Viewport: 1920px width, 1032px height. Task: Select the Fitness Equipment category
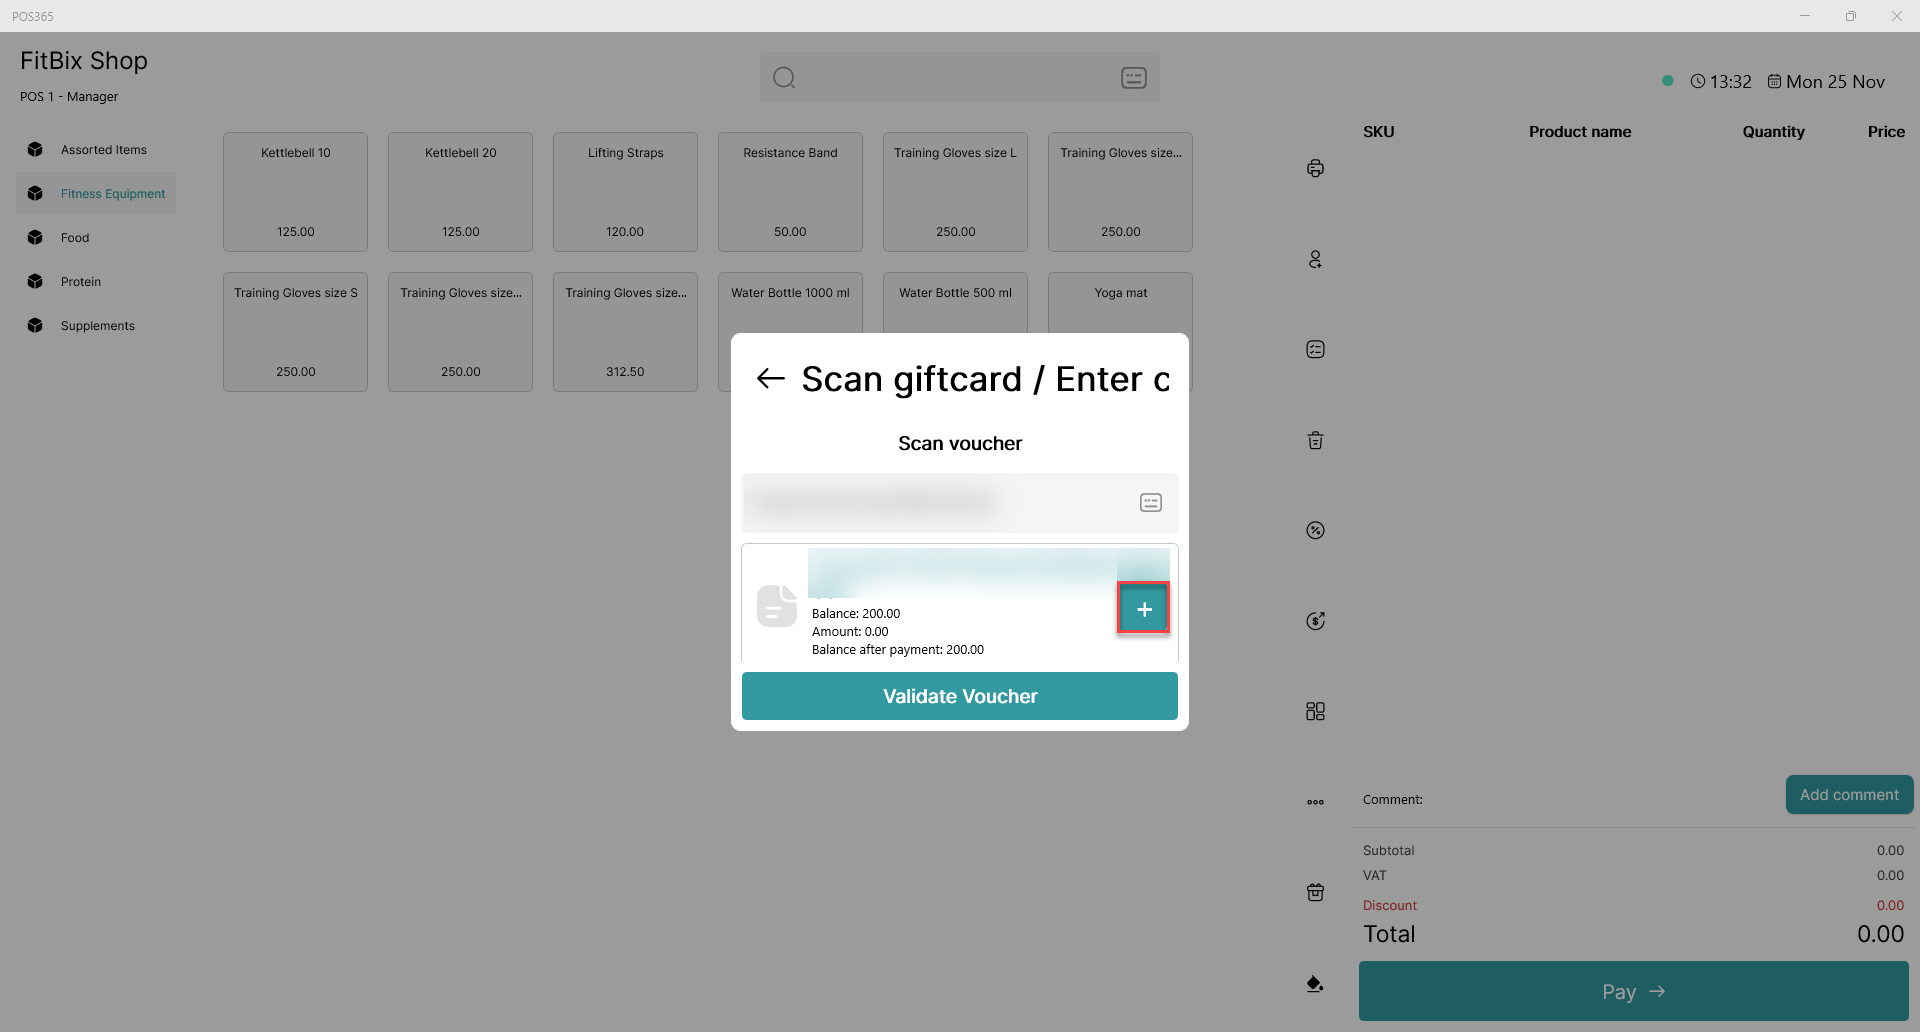click(96, 194)
